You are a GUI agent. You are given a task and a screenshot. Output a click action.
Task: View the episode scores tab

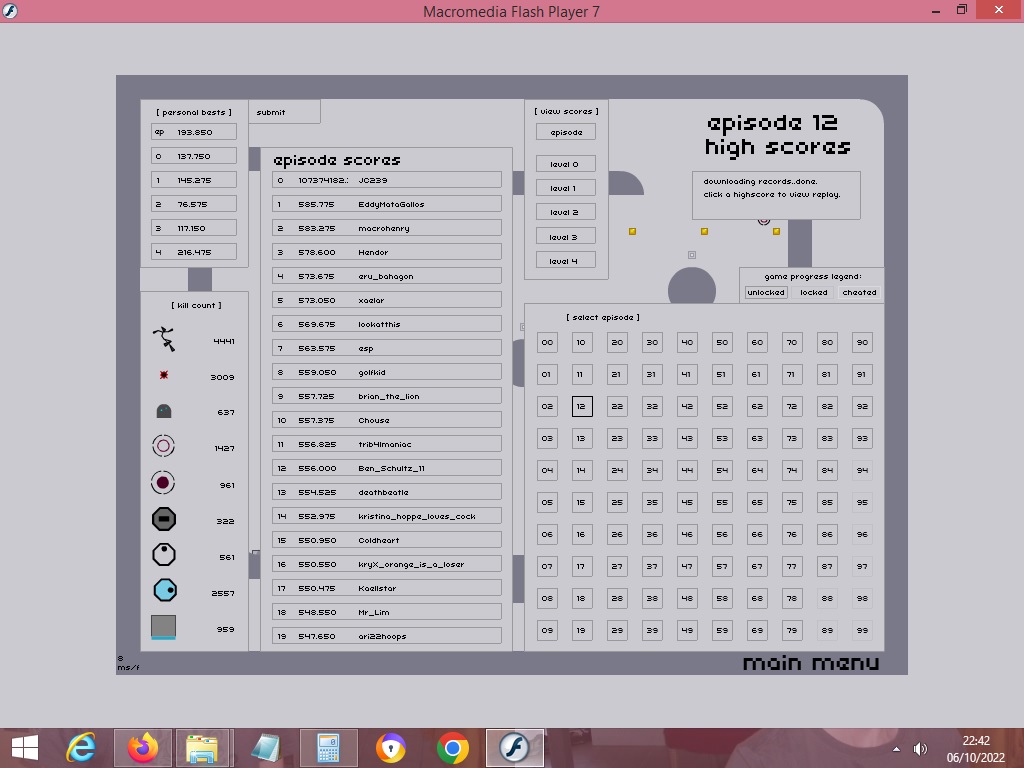pyautogui.click(x=565, y=132)
